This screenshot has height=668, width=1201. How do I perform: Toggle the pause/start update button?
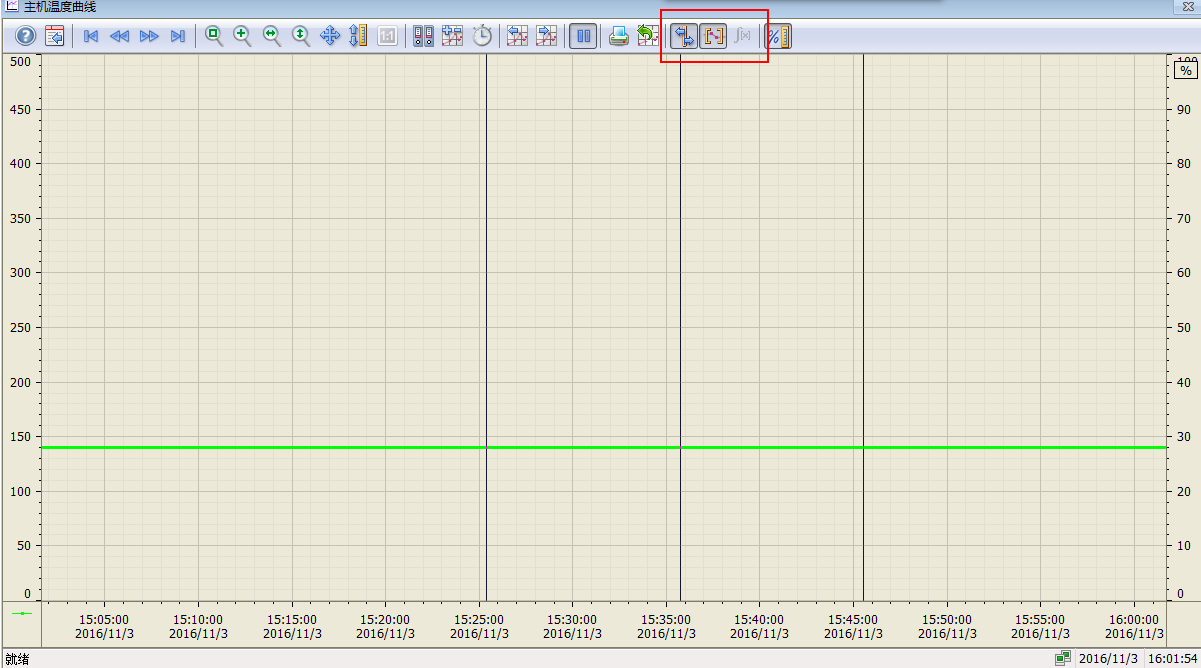point(584,37)
